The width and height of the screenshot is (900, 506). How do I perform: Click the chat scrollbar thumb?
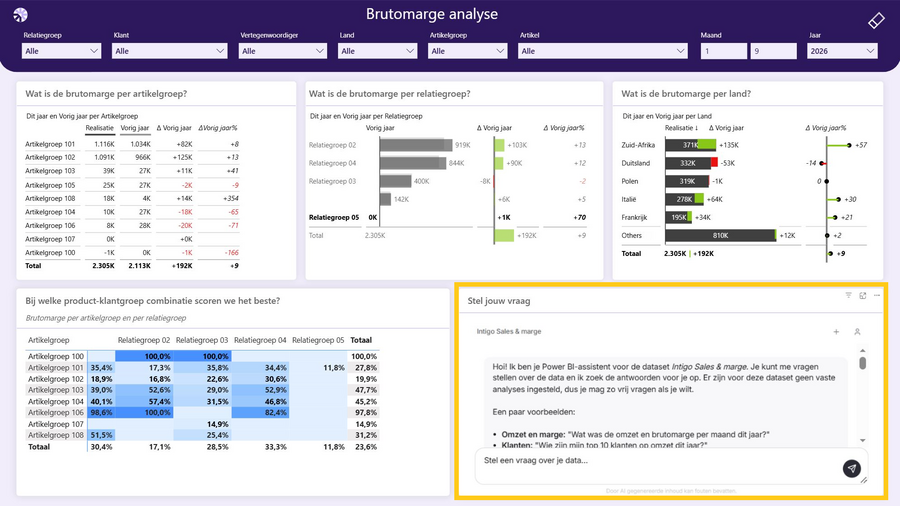[863, 363]
